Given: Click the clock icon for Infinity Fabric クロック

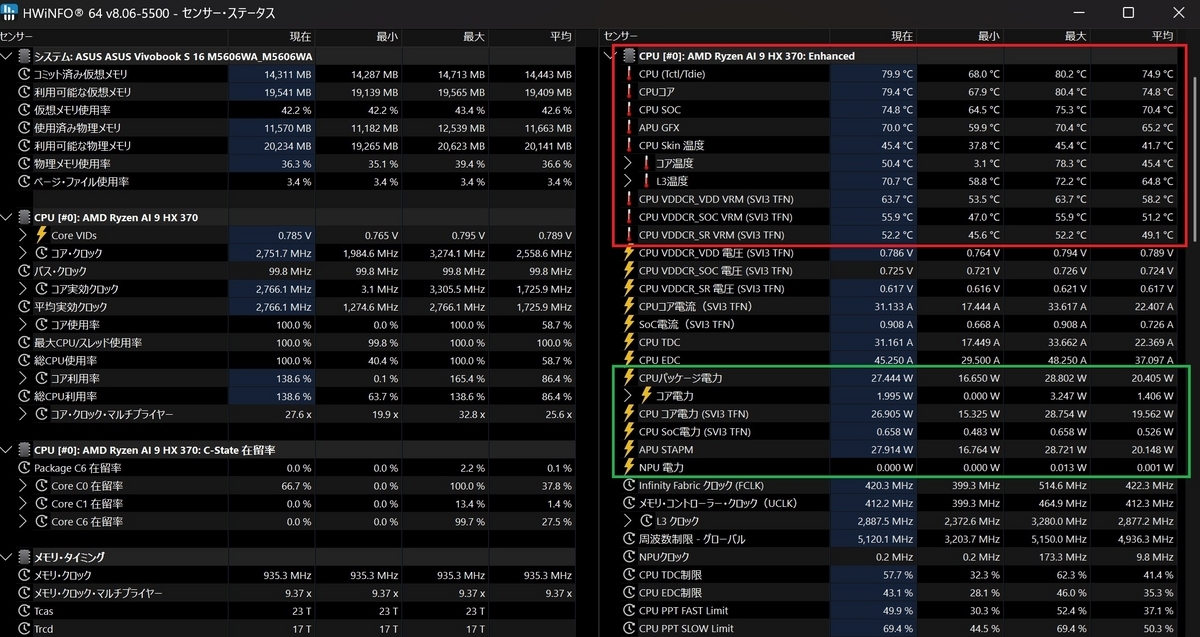Looking at the screenshot, I should coord(629,486).
